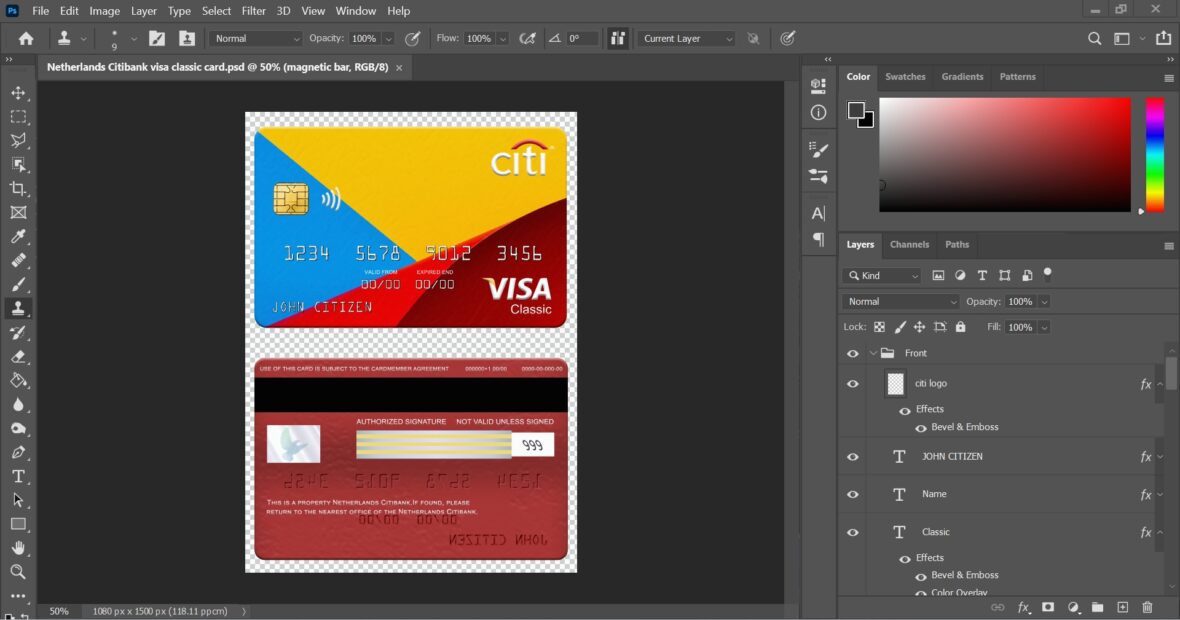Create a new layer using the Layers panel icon
The width and height of the screenshot is (1180, 620).
click(x=1121, y=607)
